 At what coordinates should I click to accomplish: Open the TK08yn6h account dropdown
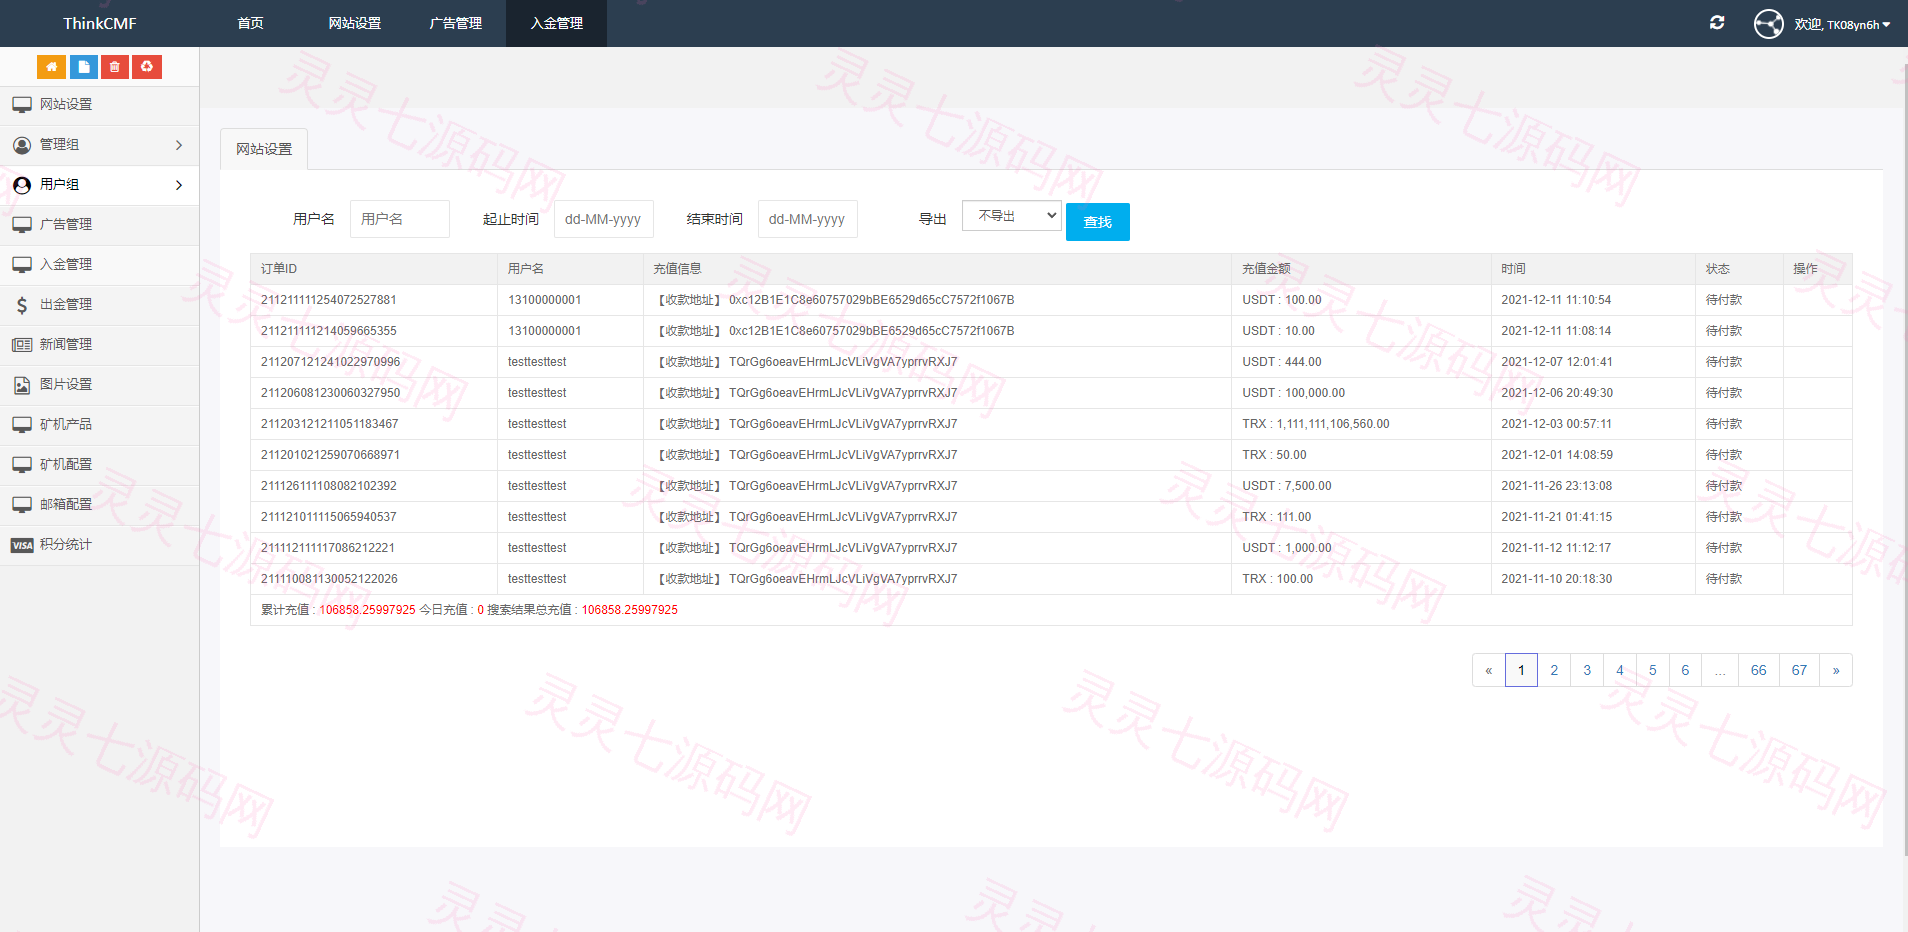coord(1842,24)
